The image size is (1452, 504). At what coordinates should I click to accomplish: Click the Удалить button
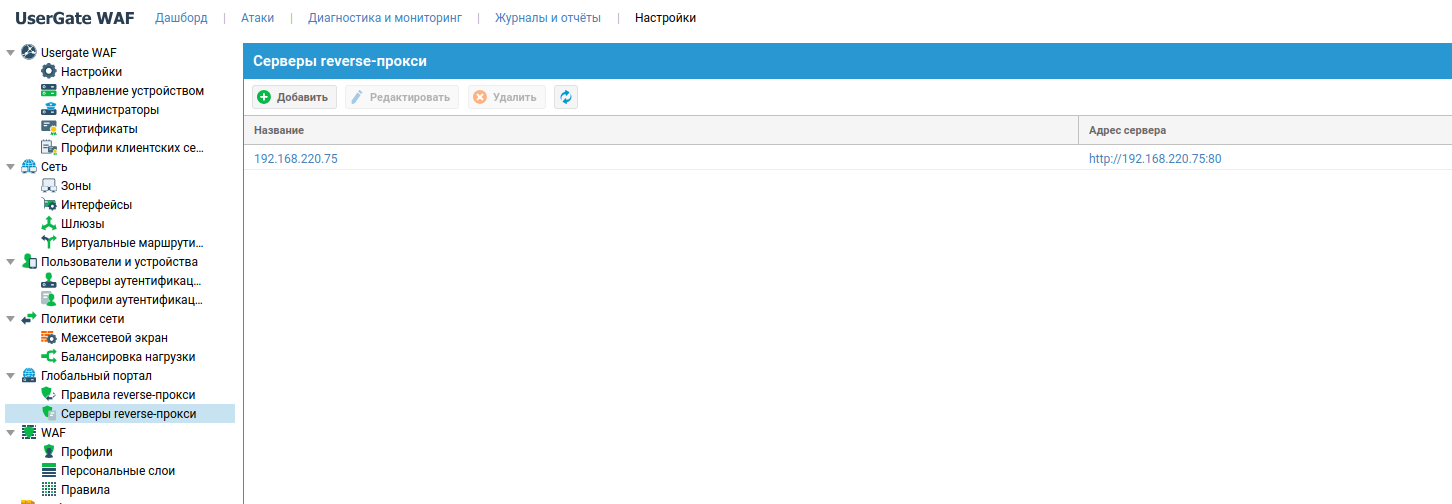tap(506, 97)
